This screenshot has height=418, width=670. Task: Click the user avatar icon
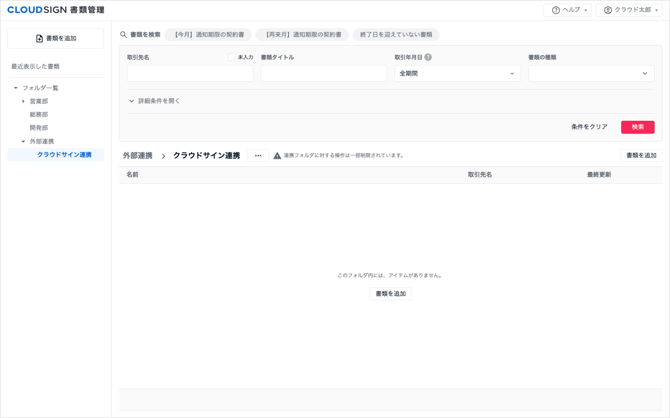pos(608,10)
